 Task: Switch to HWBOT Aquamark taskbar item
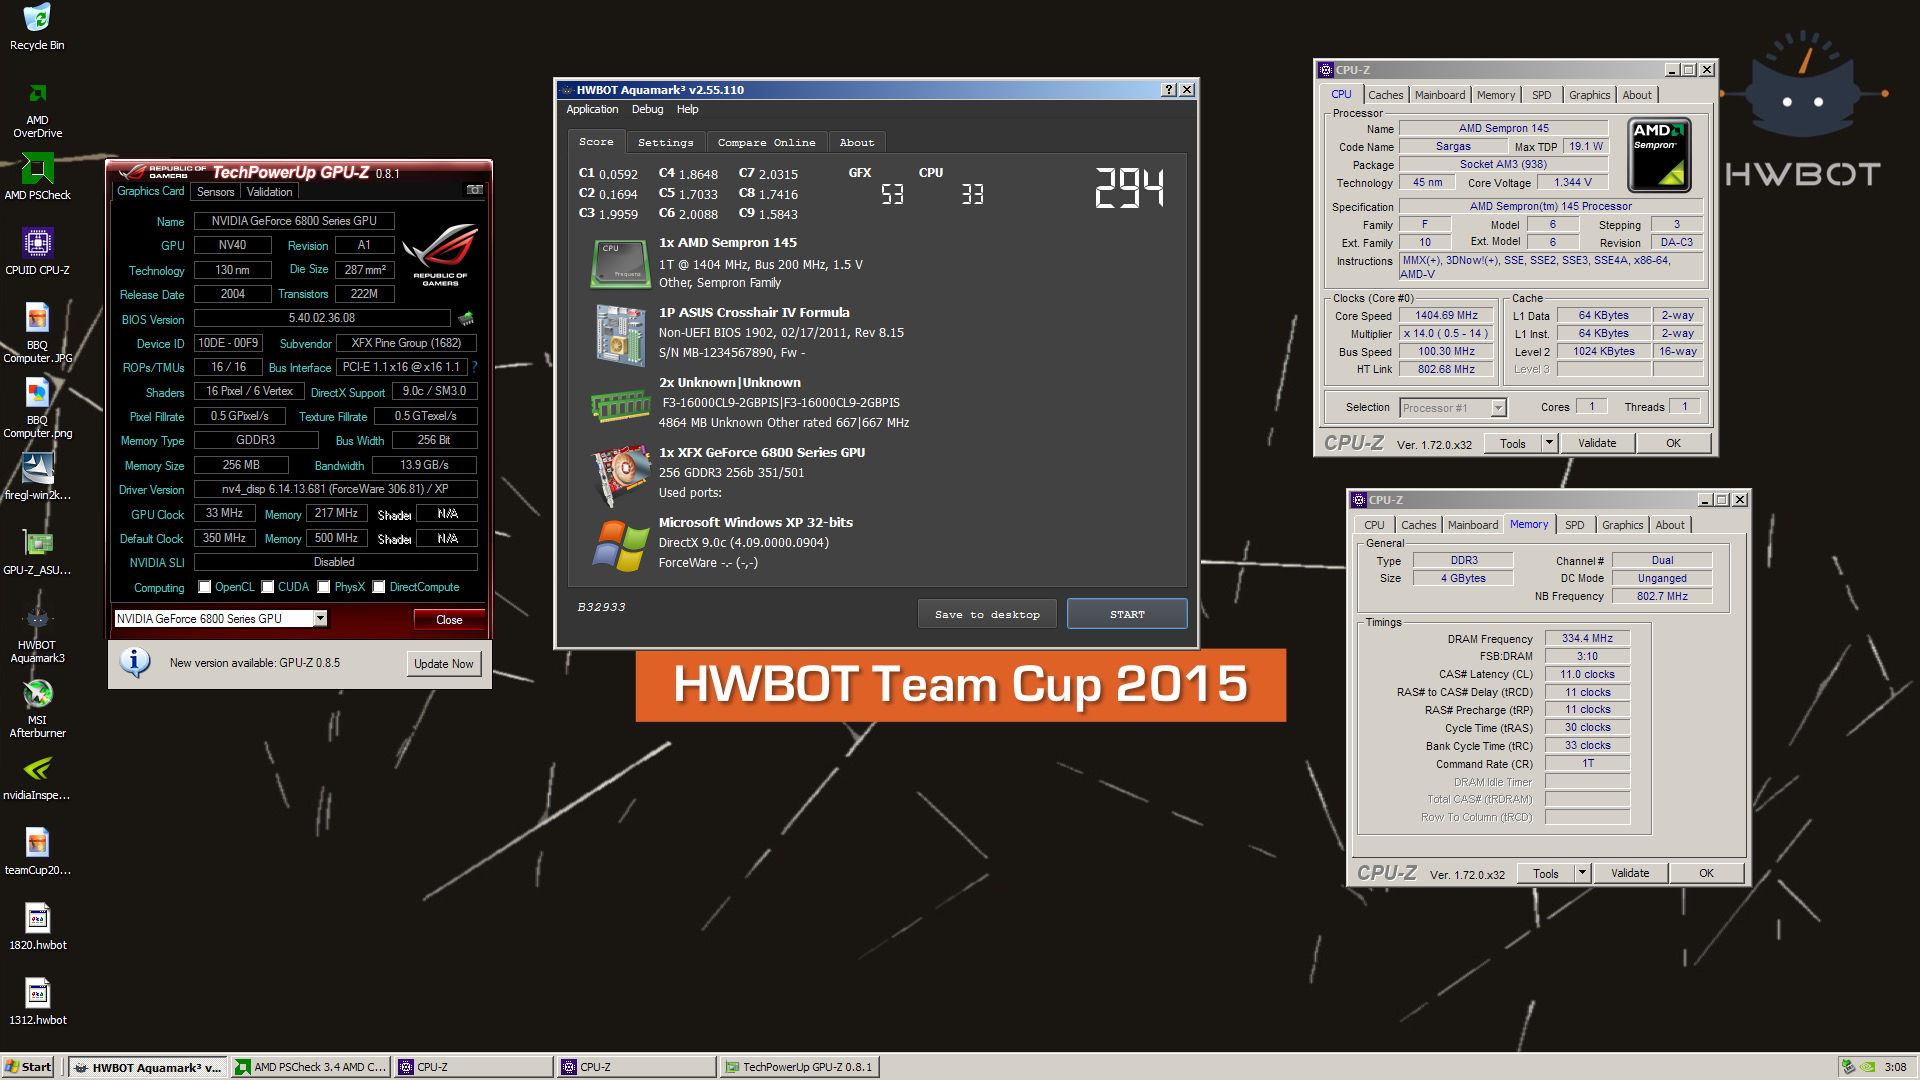click(x=148, y=1067)
